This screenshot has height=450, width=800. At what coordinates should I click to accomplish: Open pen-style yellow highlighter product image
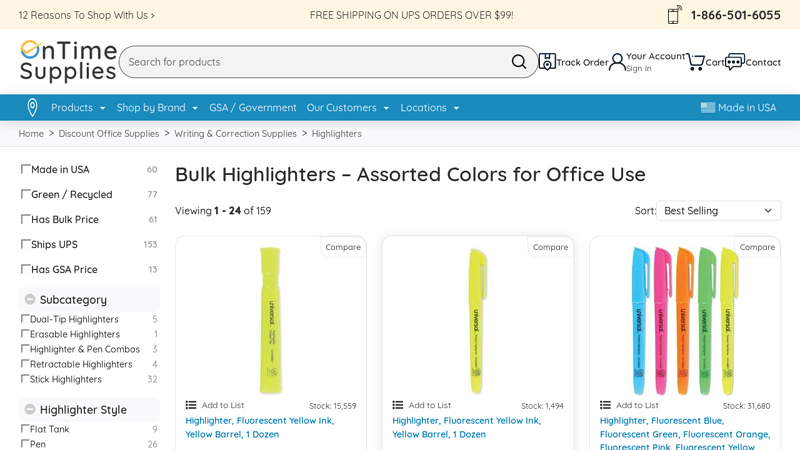click(477, 320)
